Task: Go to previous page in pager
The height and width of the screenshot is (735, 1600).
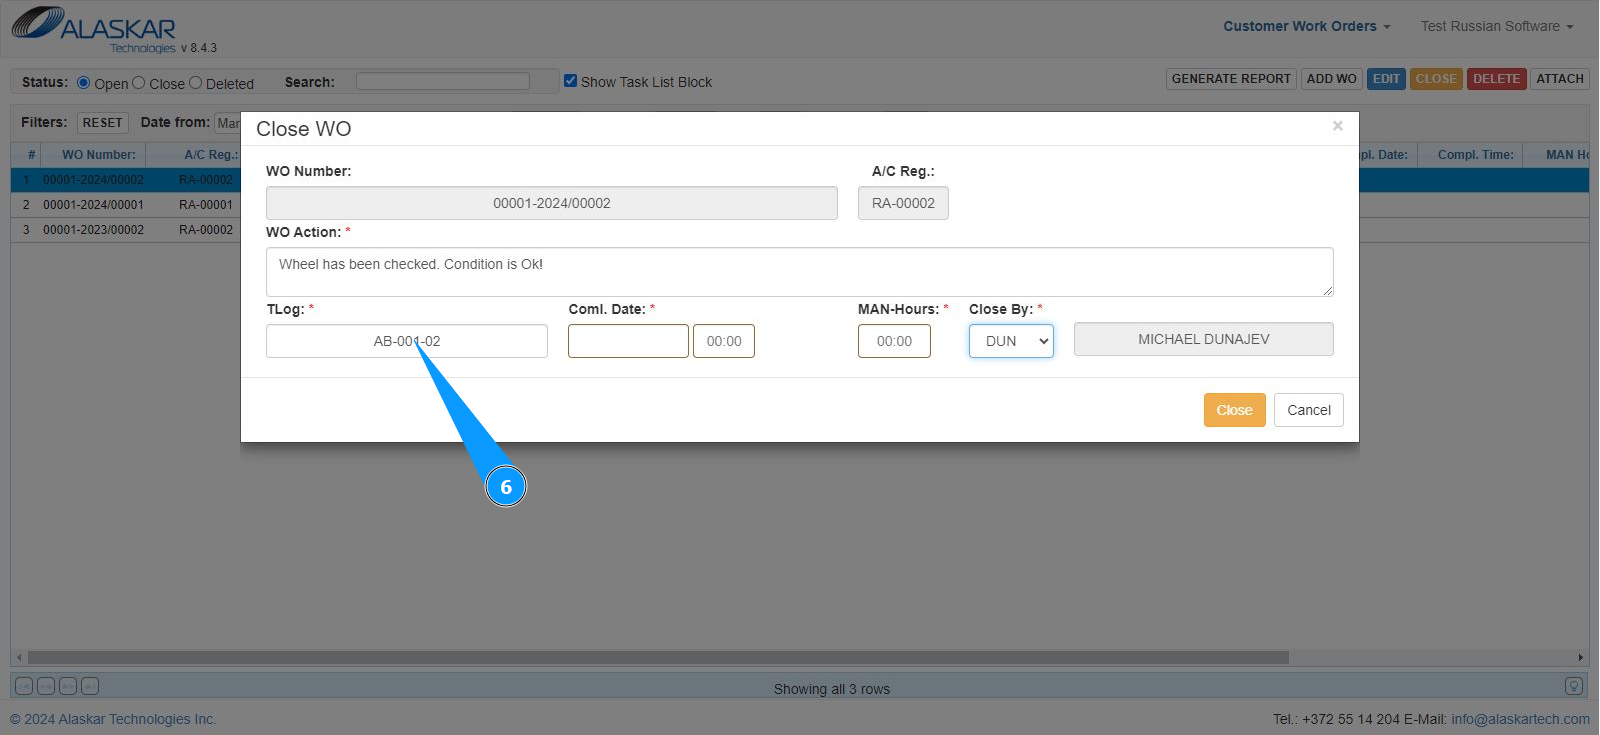Action: [x=46, y=686]
